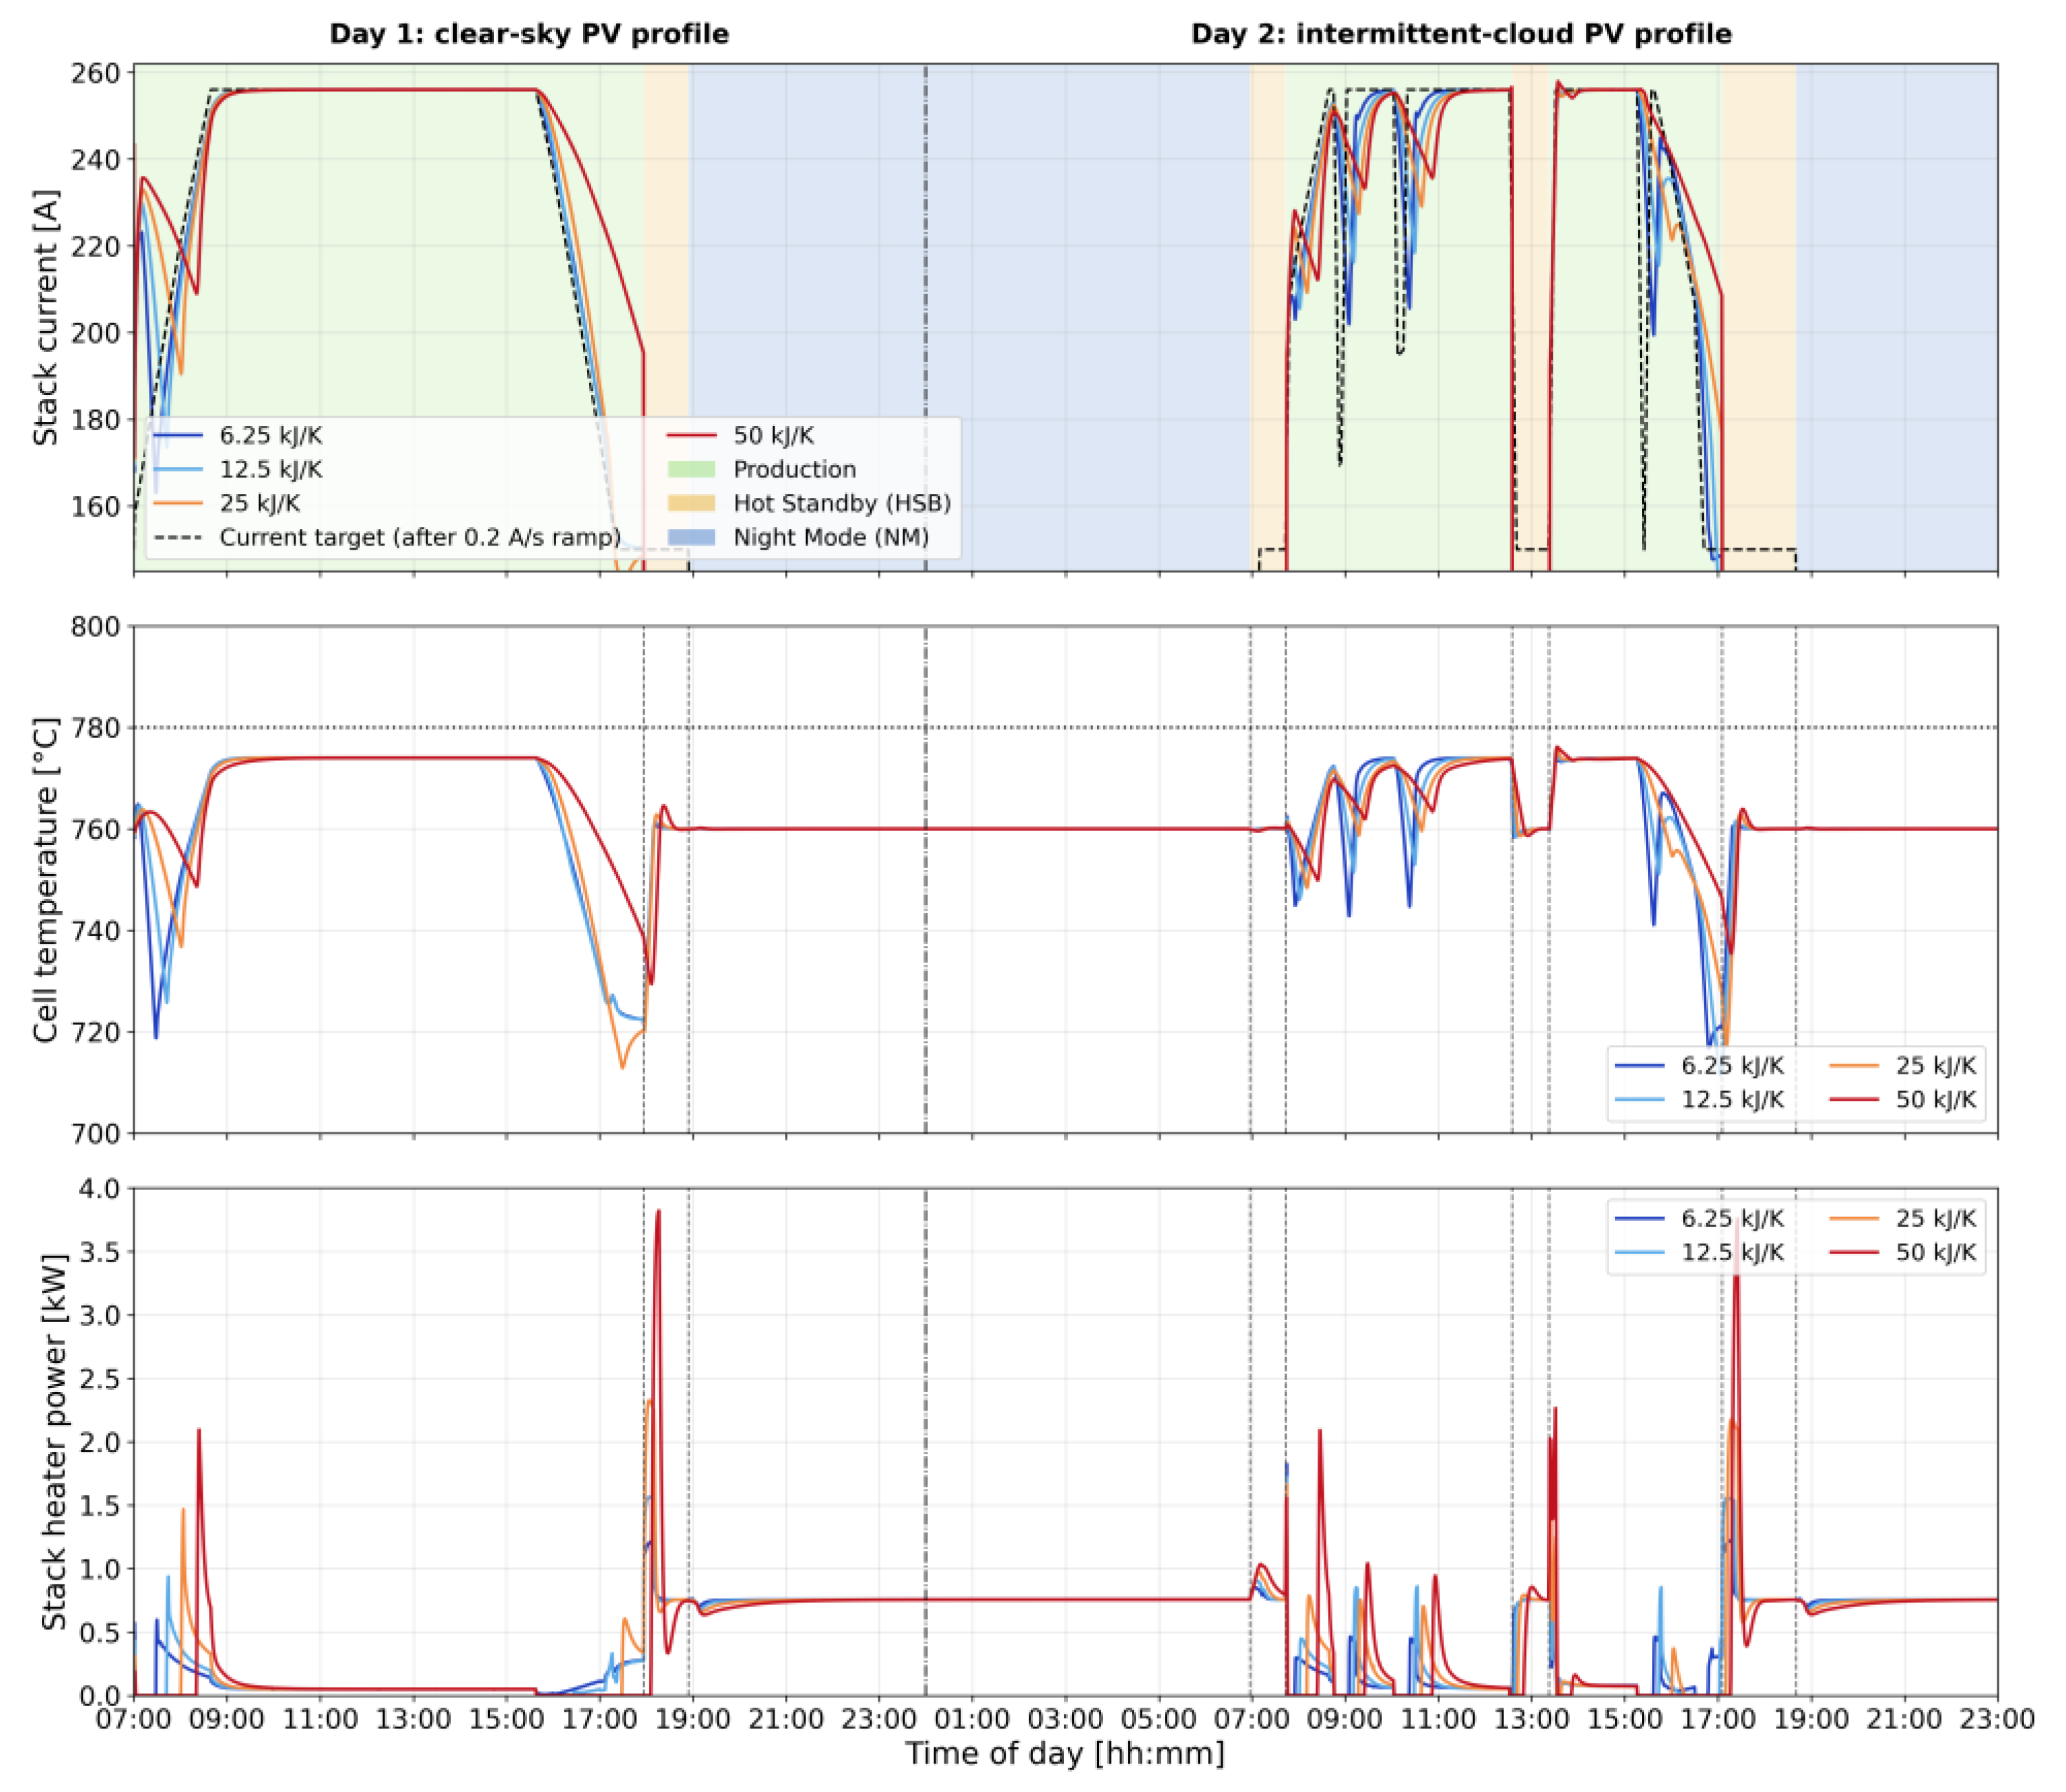Screen dimensions: 2066x1792
Task: Click the "Cell temperature [°C]" axis label
Action: pos(46,879)
